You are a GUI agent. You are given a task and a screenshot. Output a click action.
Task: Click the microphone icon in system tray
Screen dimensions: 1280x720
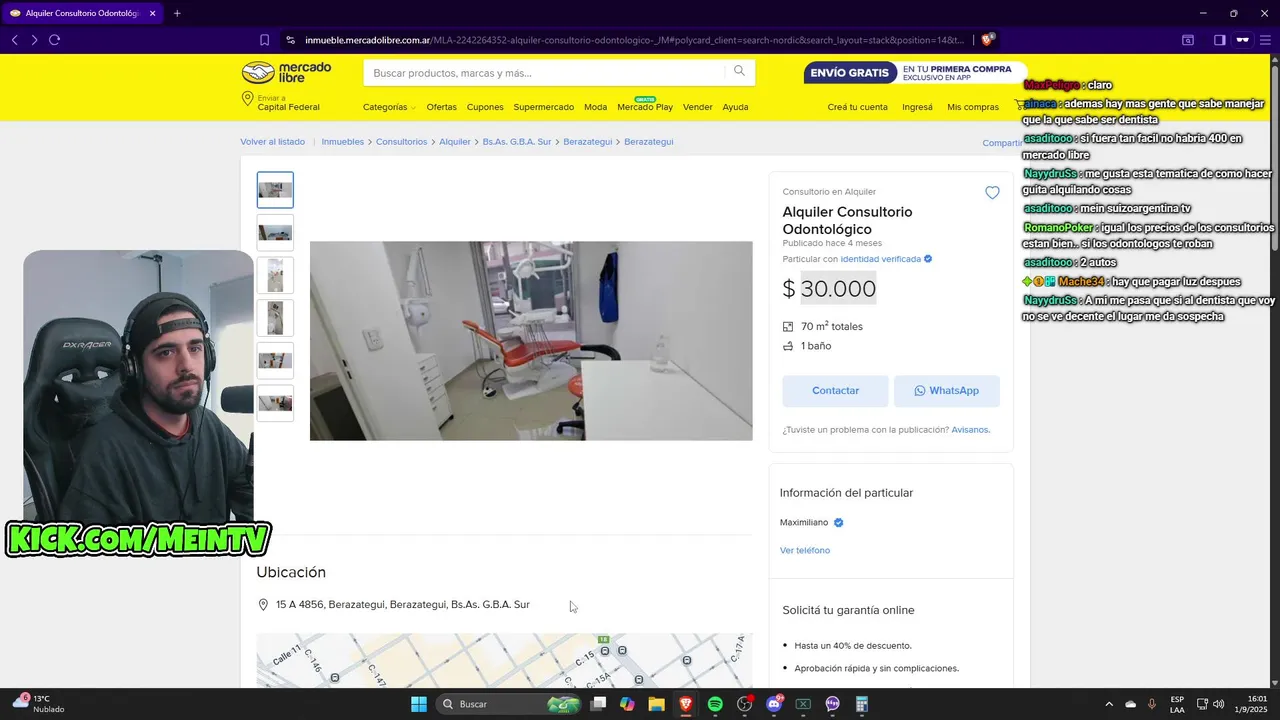[x=1152, y=704]
